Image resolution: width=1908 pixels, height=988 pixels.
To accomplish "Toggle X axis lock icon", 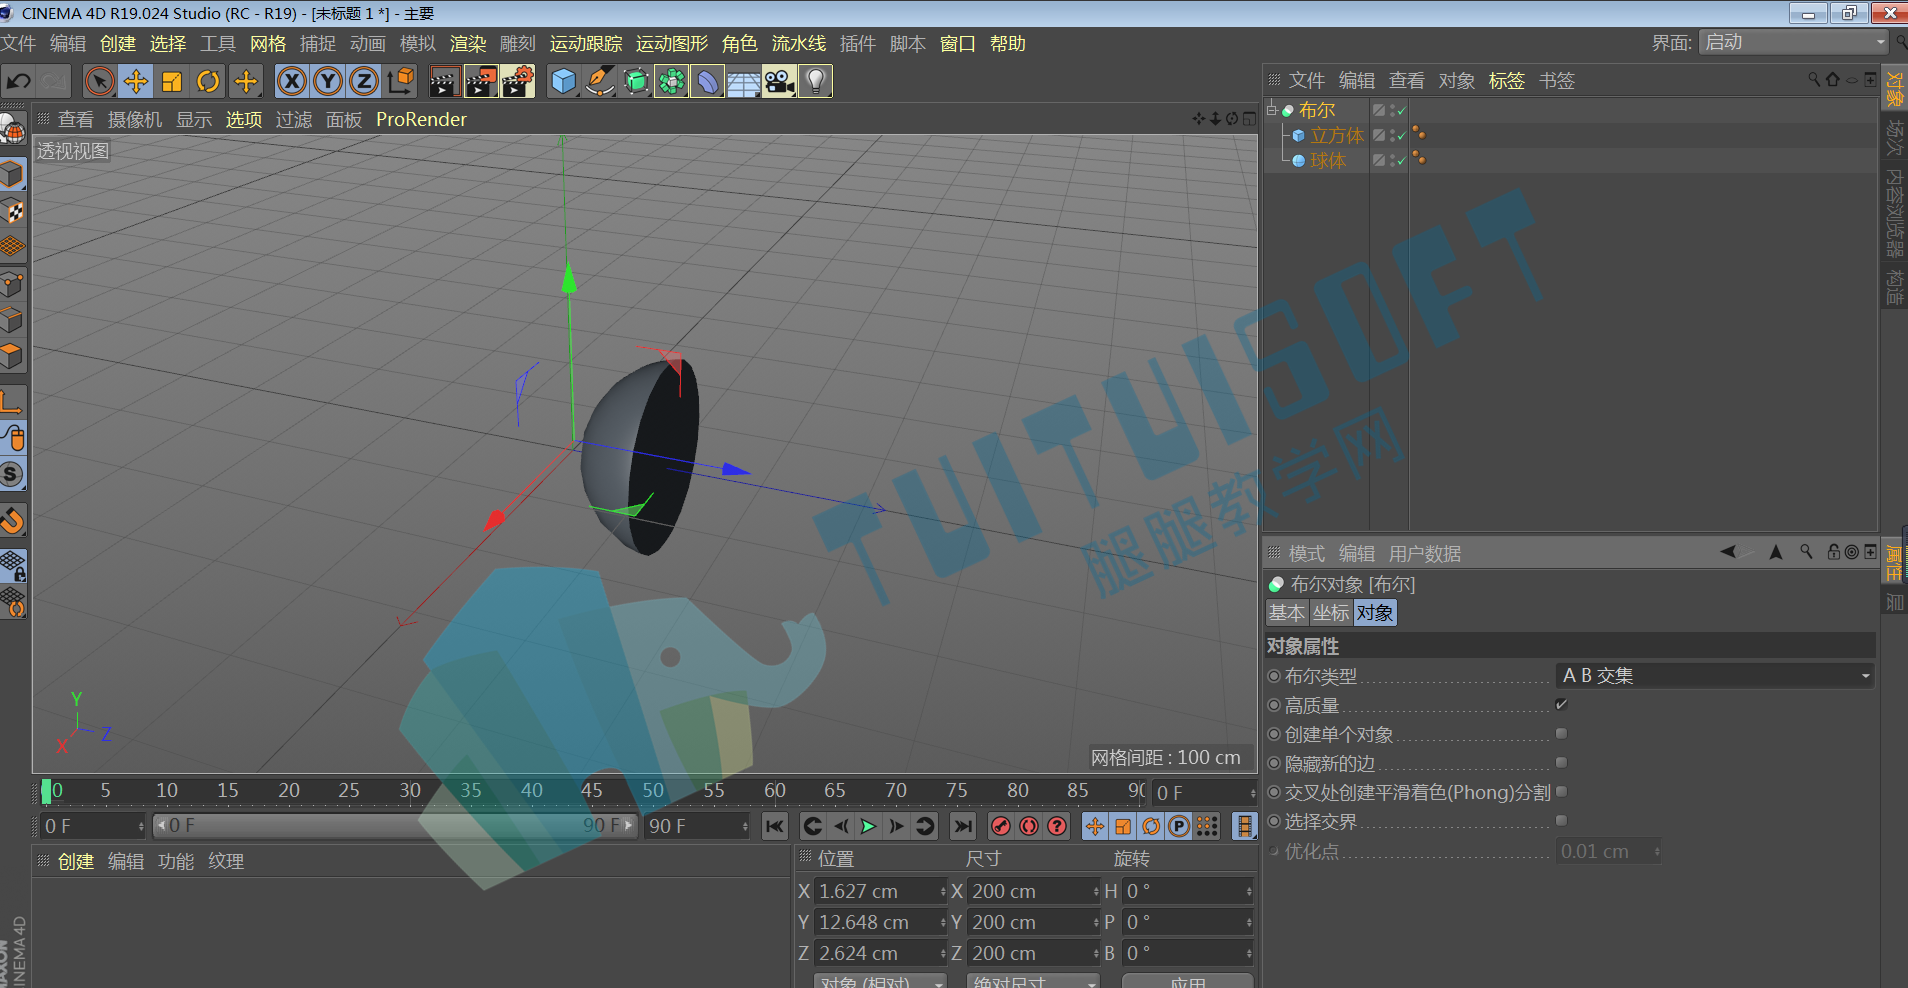I will pyautogui.click(x=291, y=81).
